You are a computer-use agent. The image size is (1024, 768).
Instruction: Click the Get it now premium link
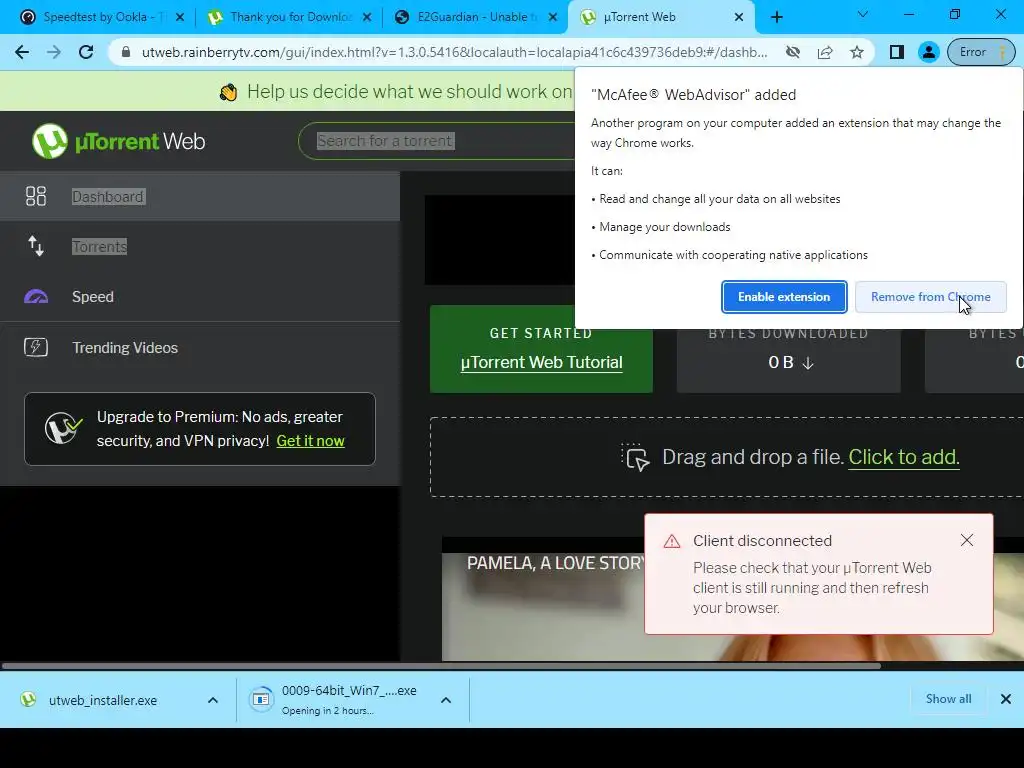310,441
